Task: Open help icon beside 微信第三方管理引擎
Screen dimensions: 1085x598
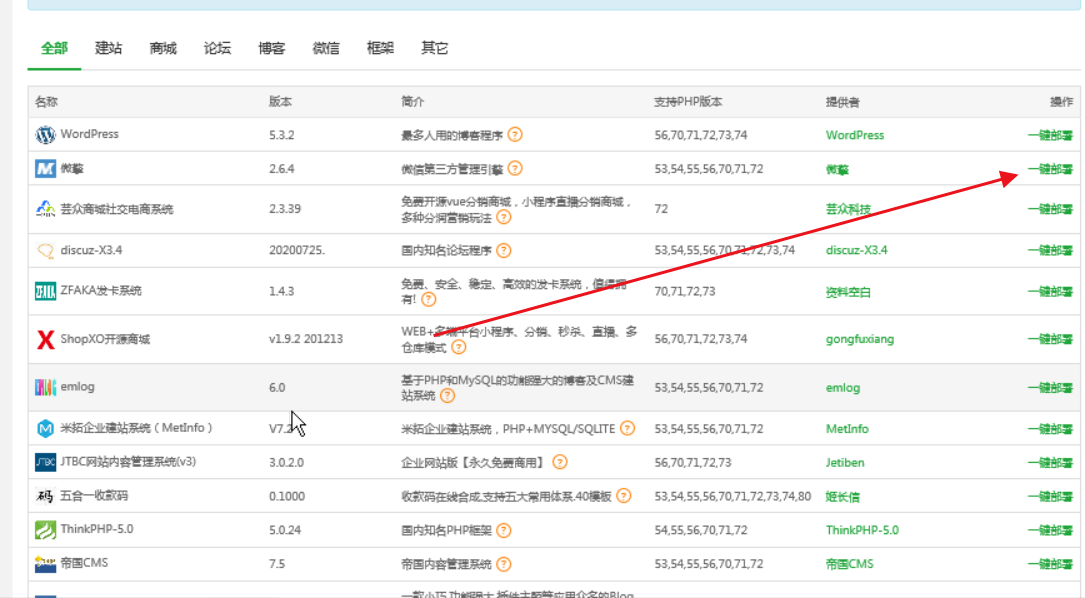Action: point(515,168)
